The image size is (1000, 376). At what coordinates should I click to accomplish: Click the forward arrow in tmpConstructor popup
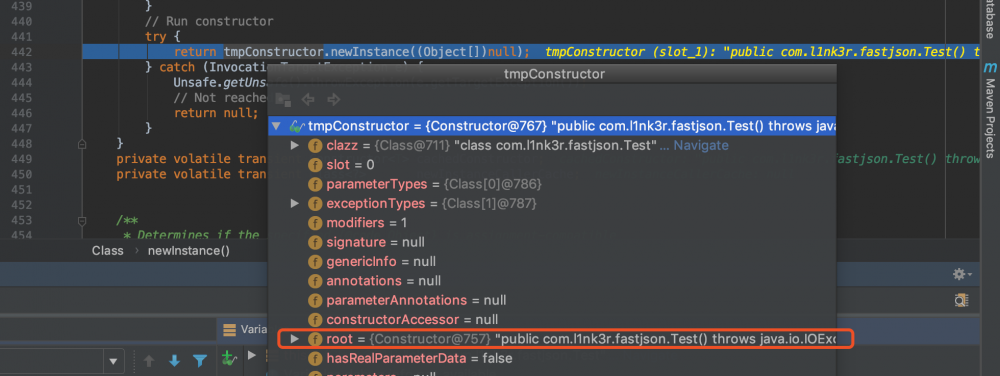pos(333,99)
